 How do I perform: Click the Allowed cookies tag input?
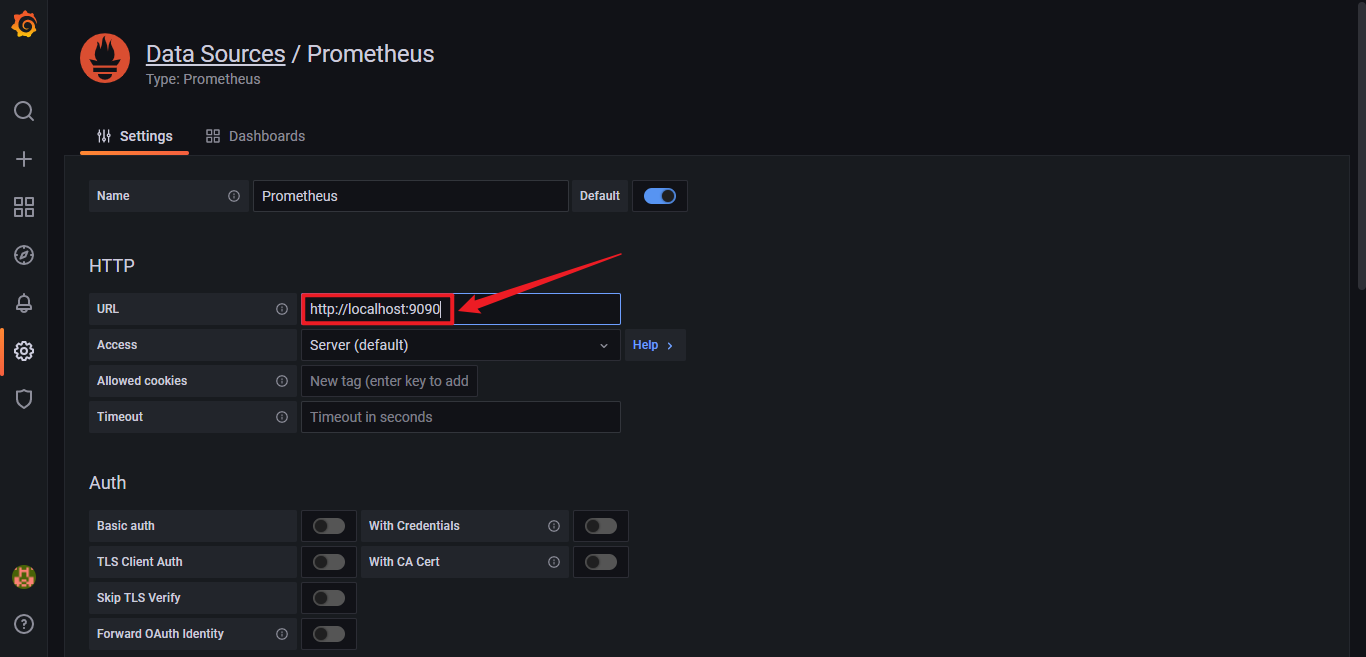point(389,381)
